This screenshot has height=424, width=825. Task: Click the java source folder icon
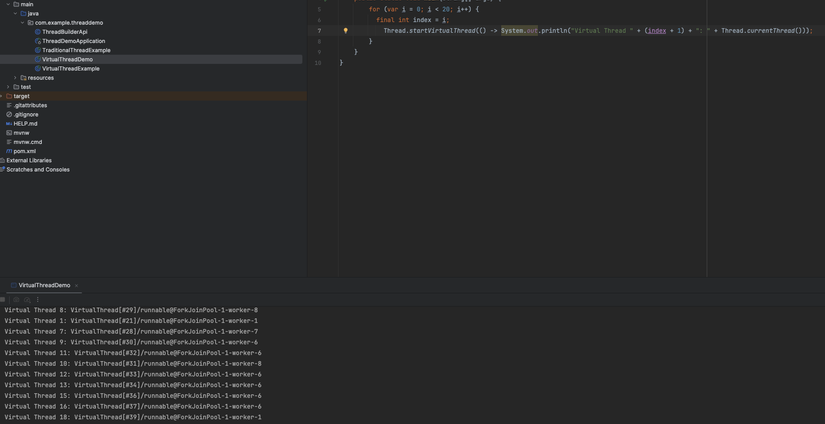(x=23, y=14)
